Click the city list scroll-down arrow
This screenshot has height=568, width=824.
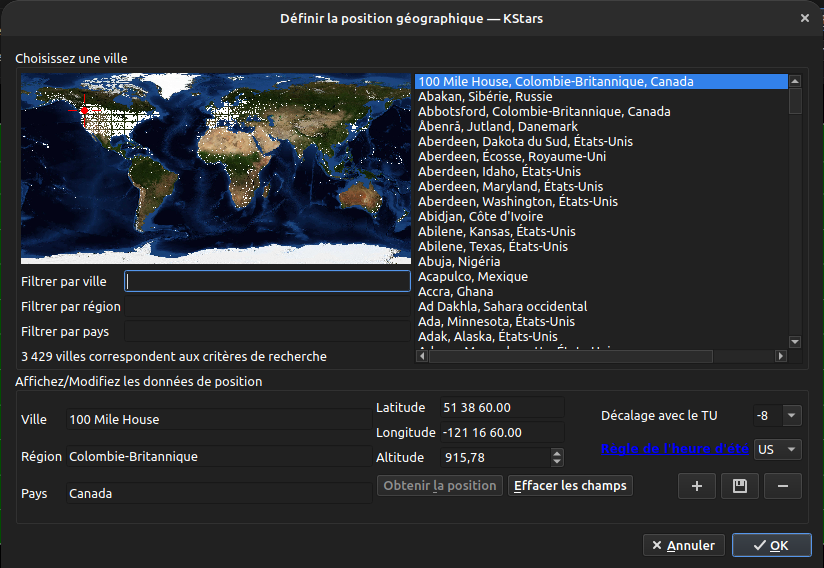pyautogui.click(x=795, y=341)
